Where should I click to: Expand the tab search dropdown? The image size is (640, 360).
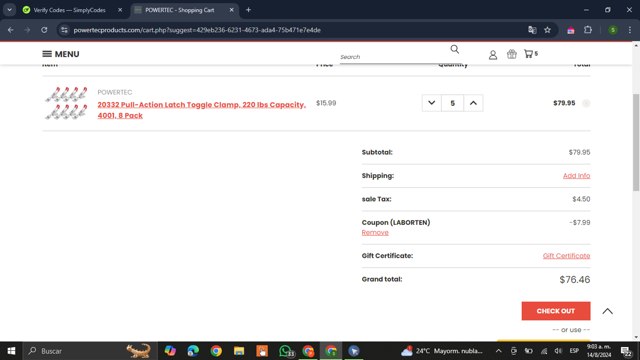tap(9, 10)
